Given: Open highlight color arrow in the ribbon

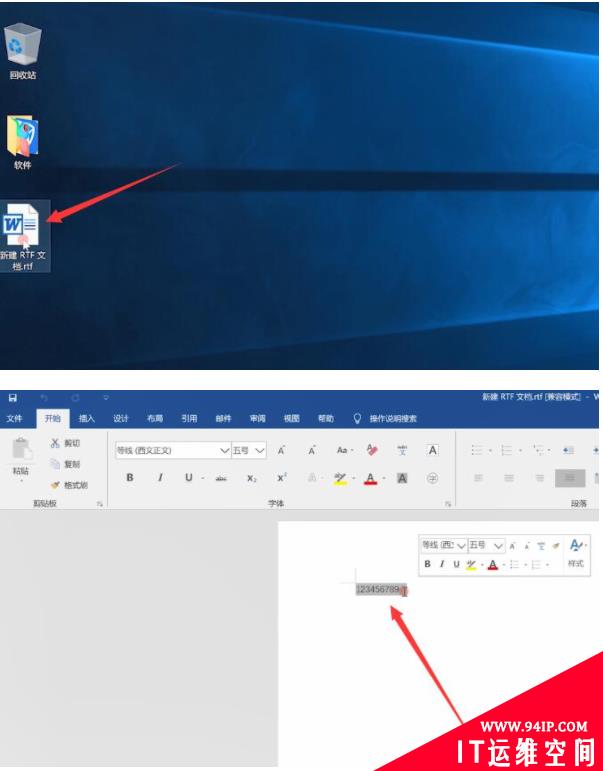Looking at the screenshot, I should (x=353, y=478).
